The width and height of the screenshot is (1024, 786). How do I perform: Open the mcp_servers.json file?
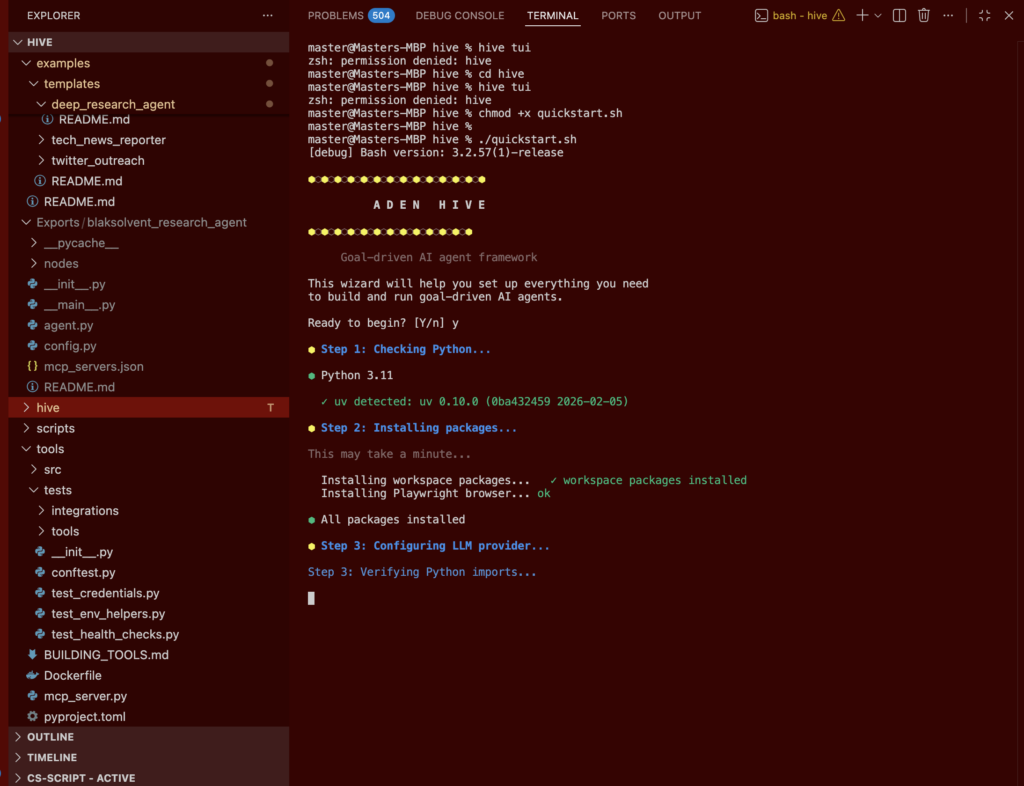coord(93,366)
